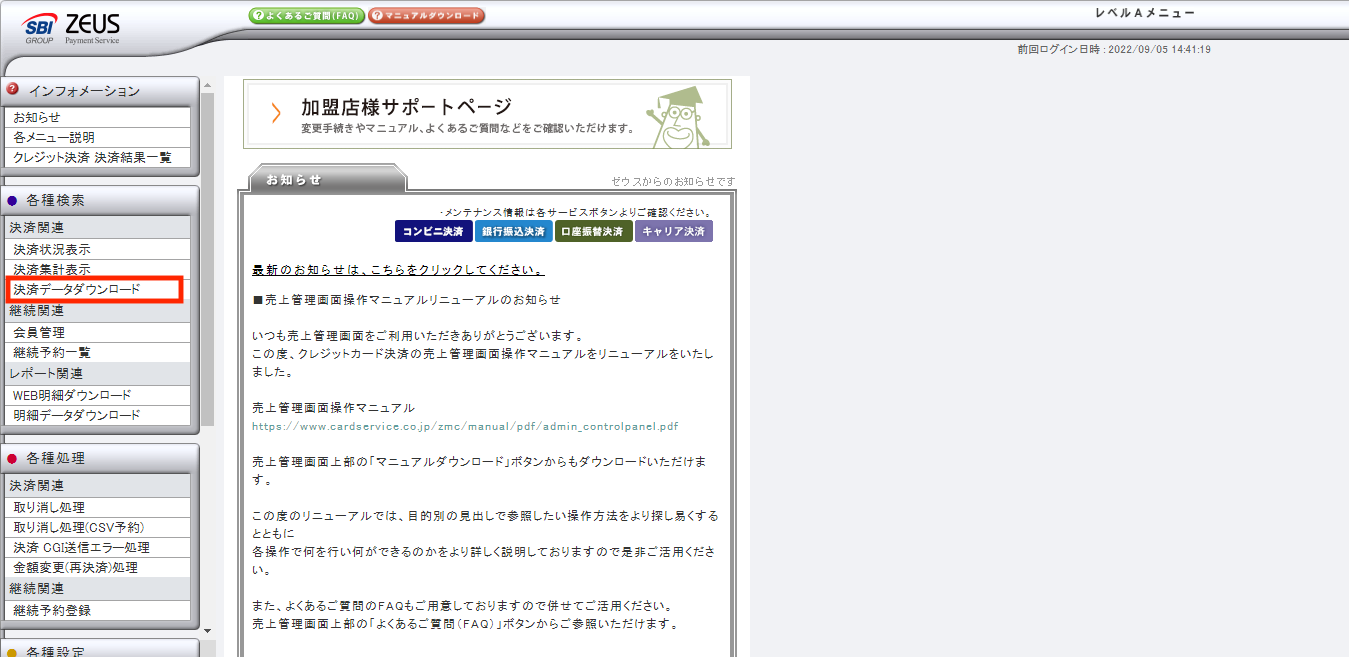This screenshot has width=1349, height=657.
Task: Click orange chevron on support banner
Action: [276, 113]
